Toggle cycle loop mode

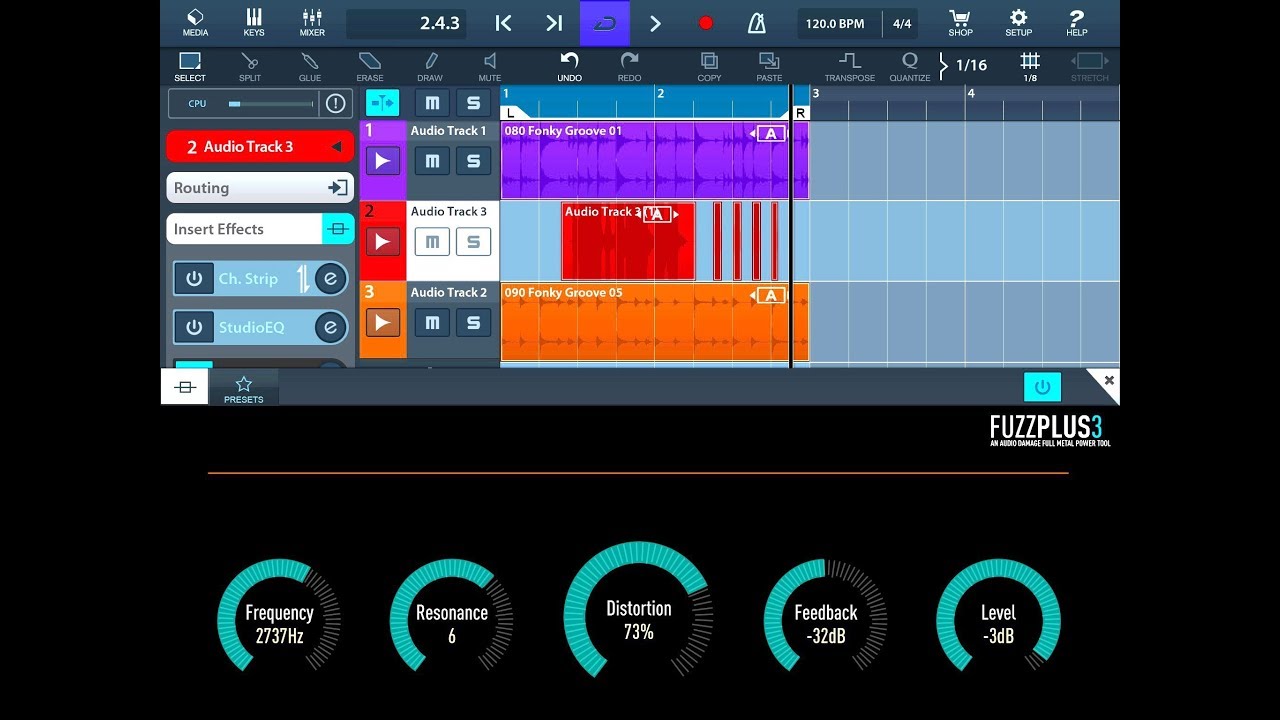(605, 23)
